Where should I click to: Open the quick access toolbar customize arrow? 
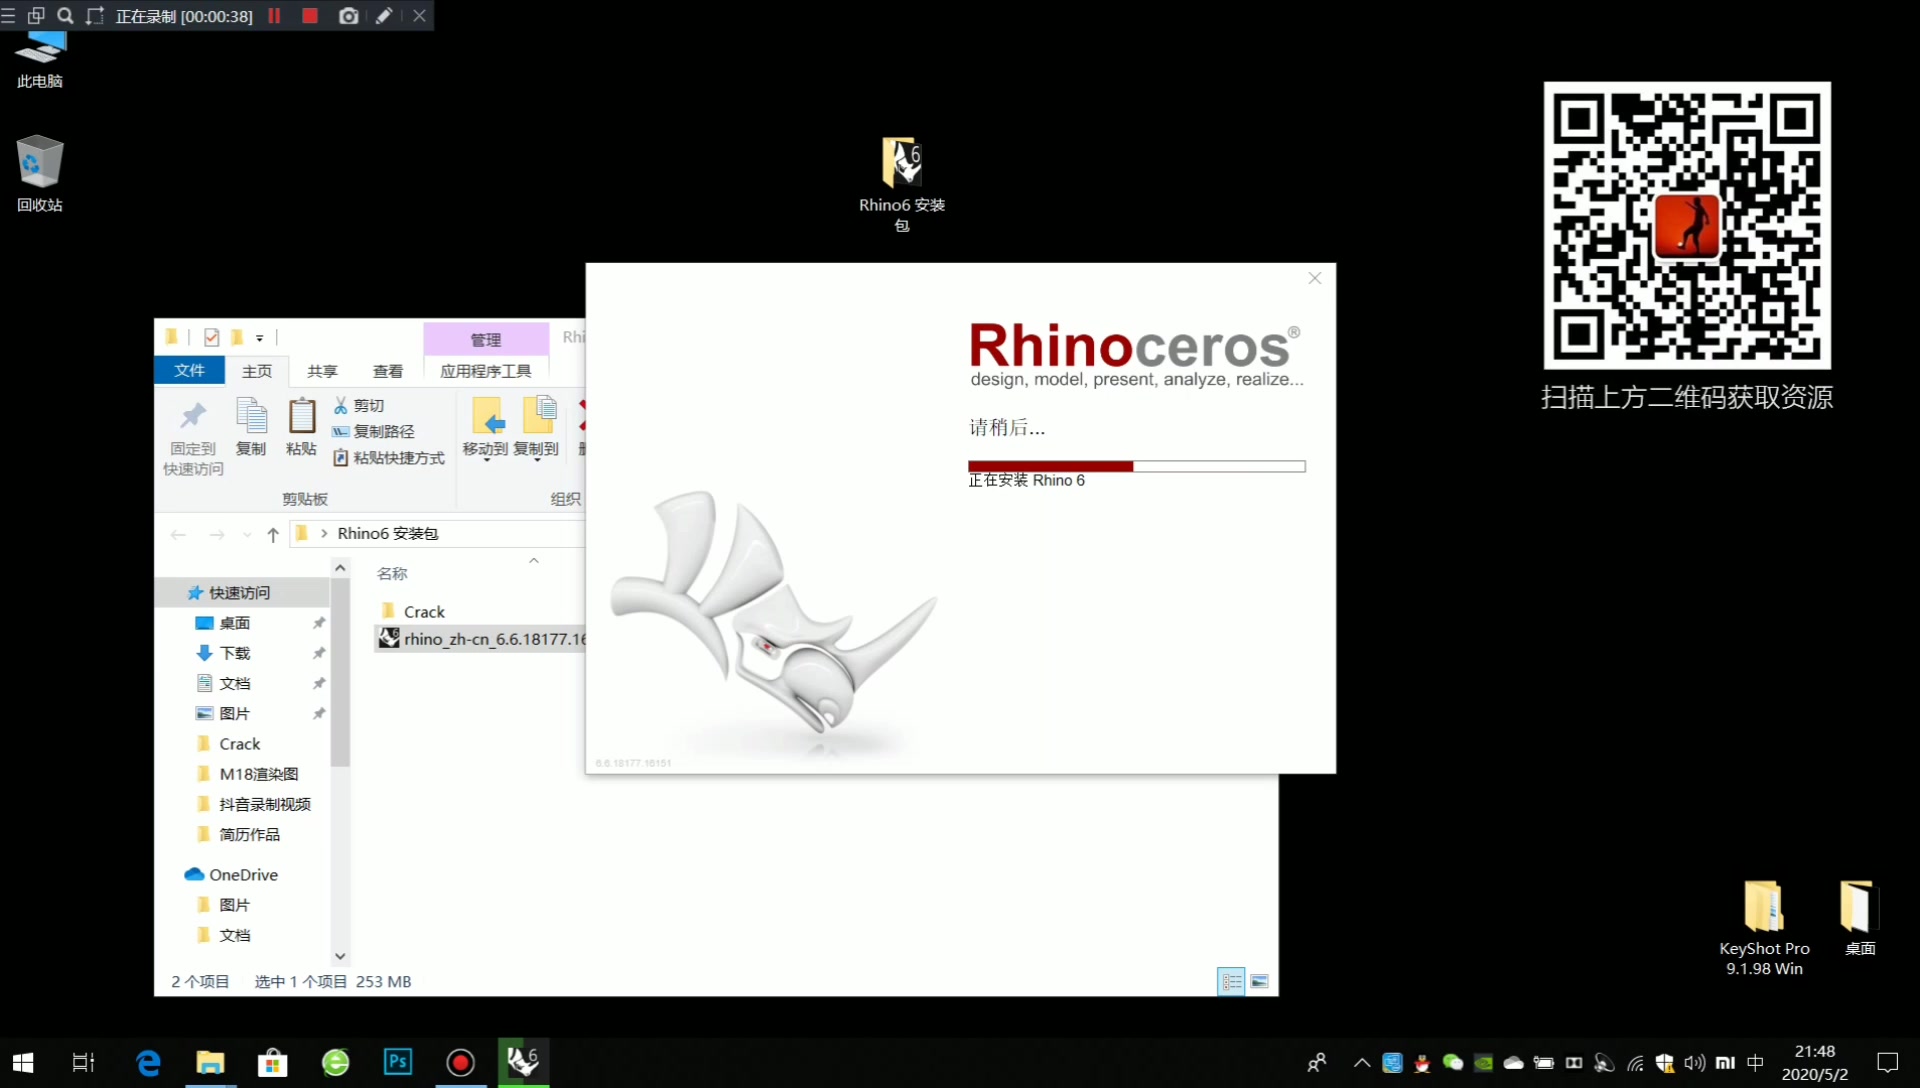click(259, 338)
